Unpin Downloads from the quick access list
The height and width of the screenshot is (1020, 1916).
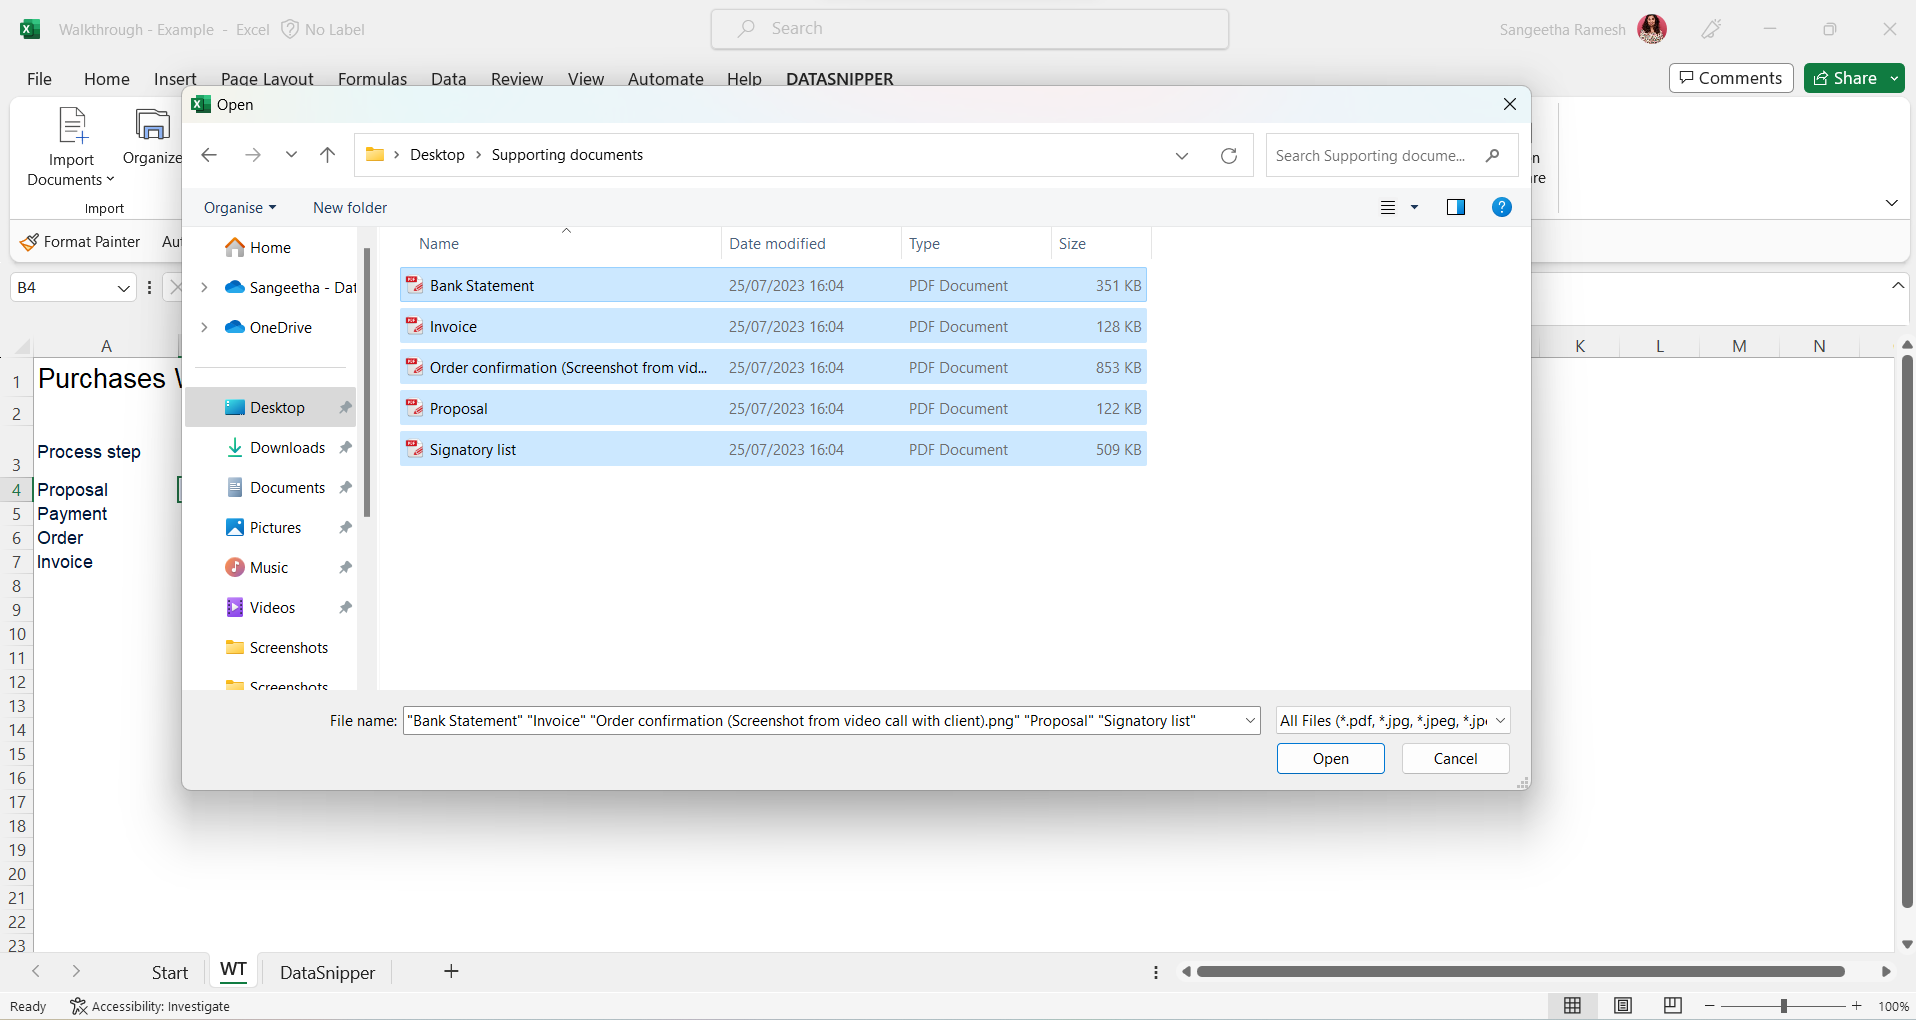(x=344, y=447)
